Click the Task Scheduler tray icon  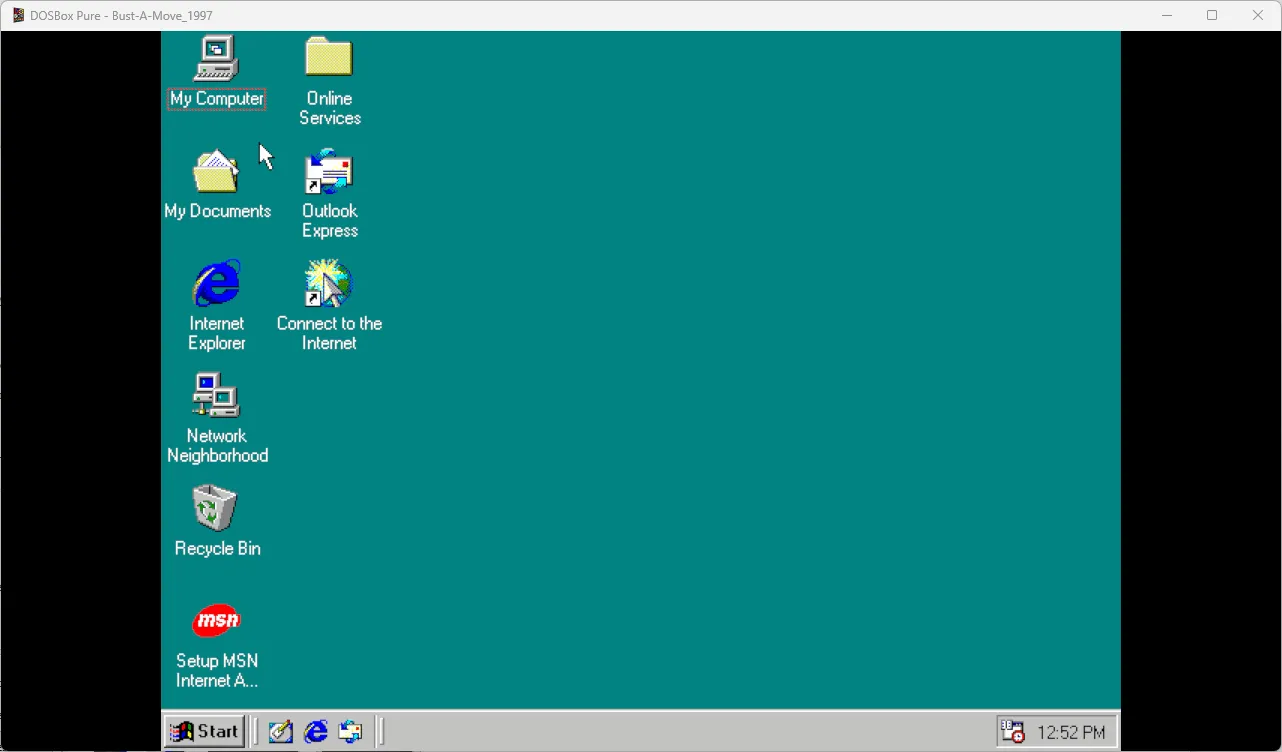pos(1013,732)
